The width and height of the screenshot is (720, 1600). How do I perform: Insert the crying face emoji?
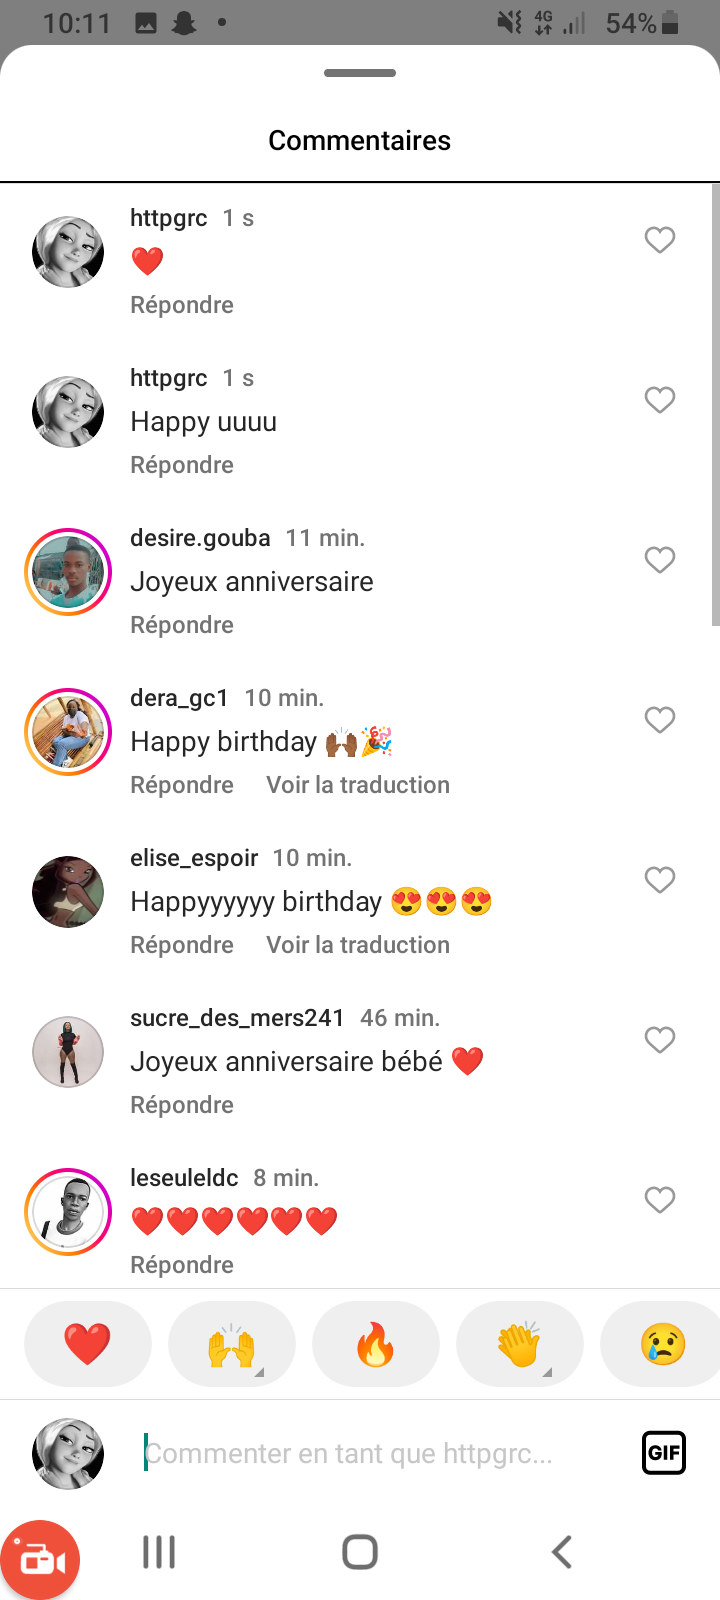pos(662,1343)
